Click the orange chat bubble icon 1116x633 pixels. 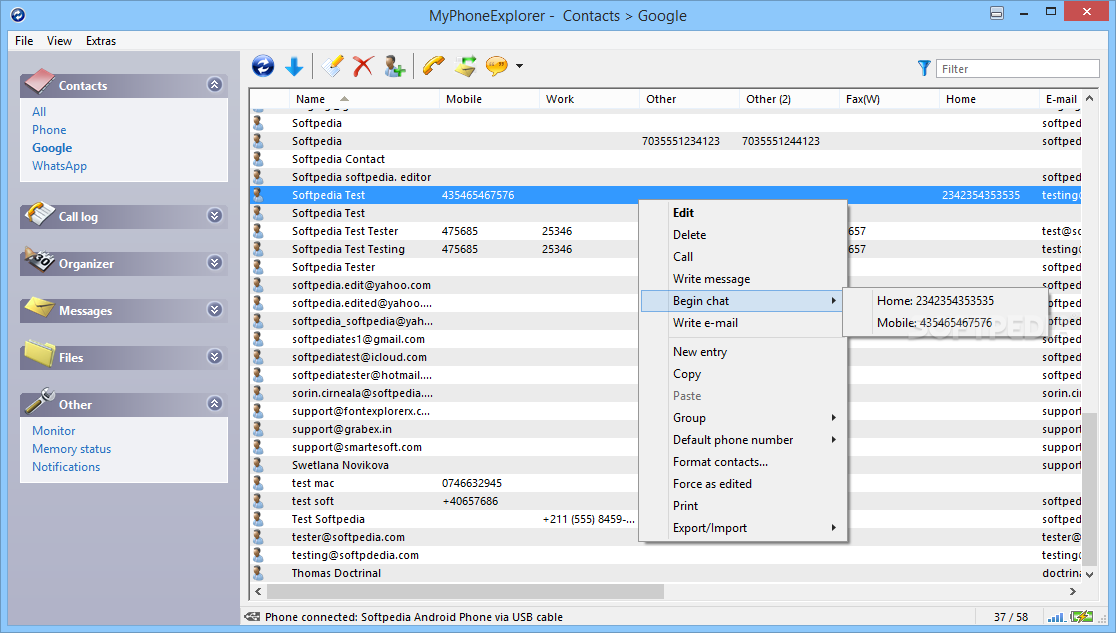[497, 66]
